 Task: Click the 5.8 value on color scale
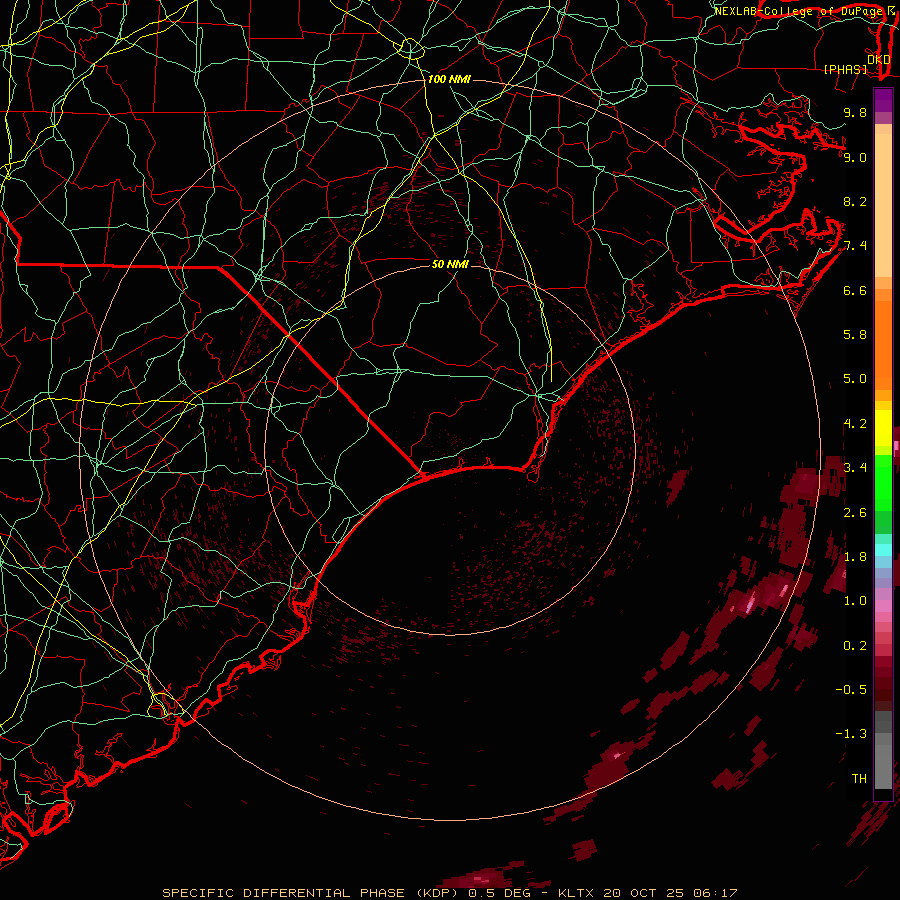click(x=855, y=335)
